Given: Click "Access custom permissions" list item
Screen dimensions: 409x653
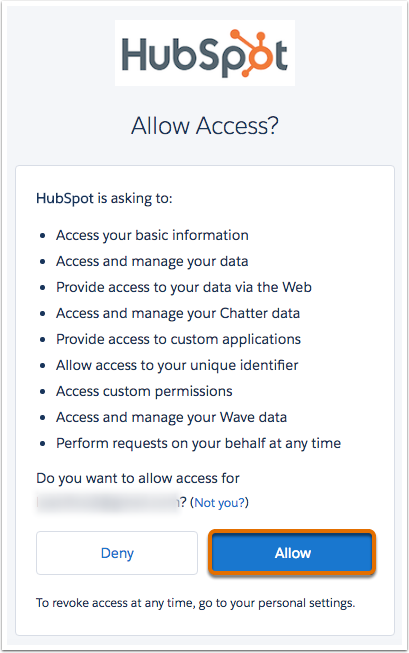Looking at the screenshot, I should point(145,391).
